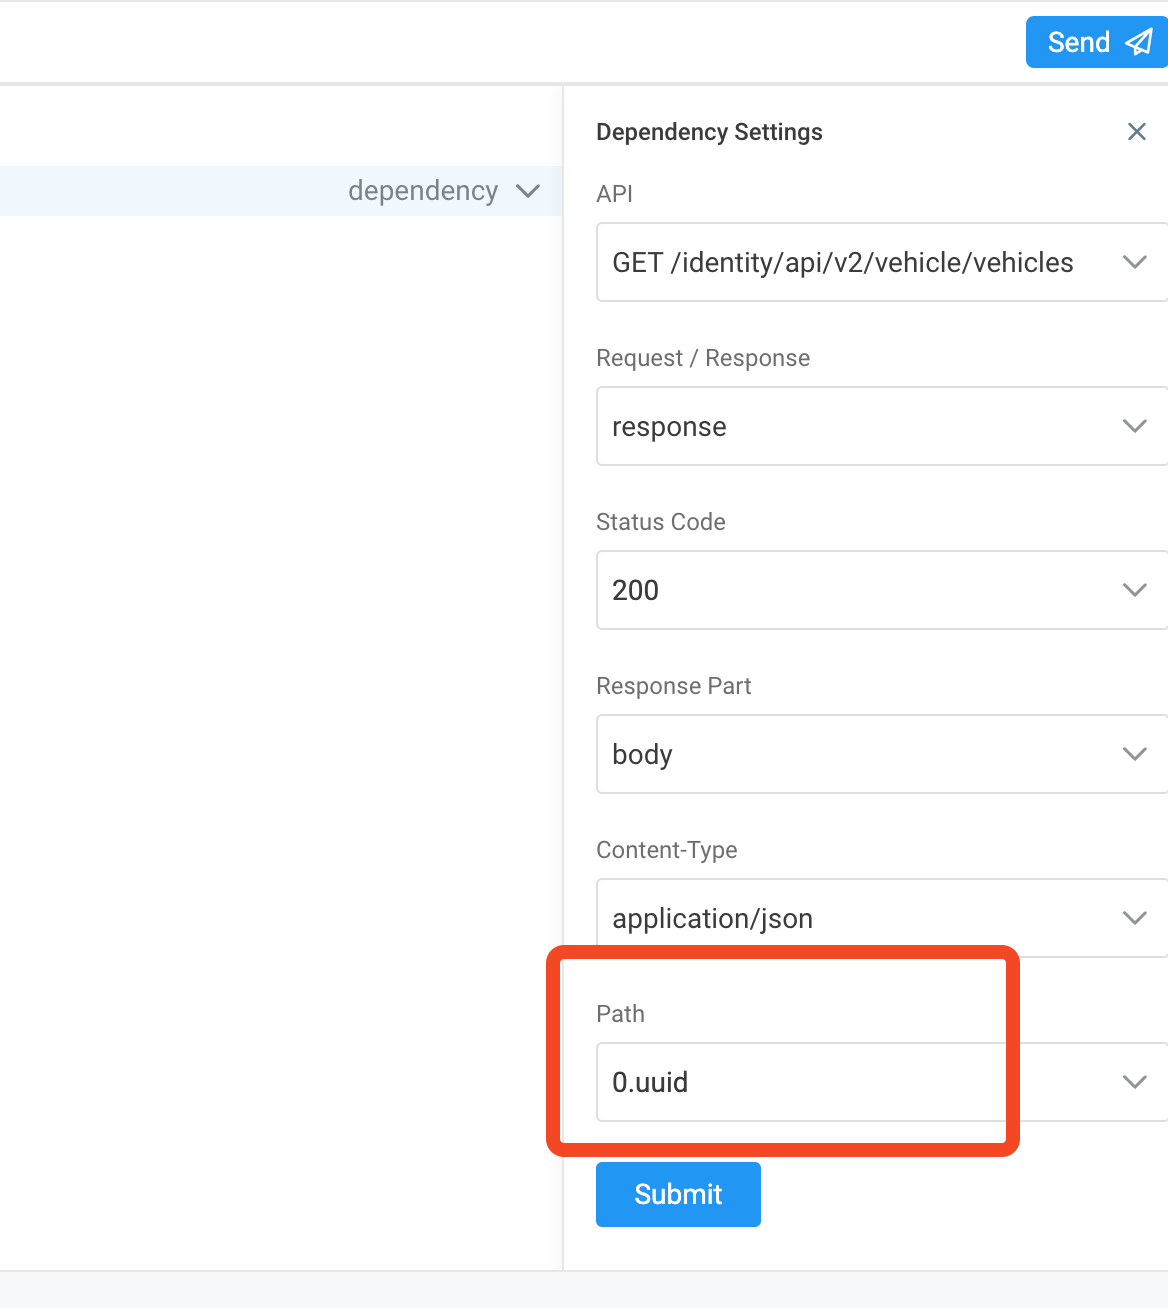Click the API label
Screen dimensions: 1168x1308
pos(614,194)
